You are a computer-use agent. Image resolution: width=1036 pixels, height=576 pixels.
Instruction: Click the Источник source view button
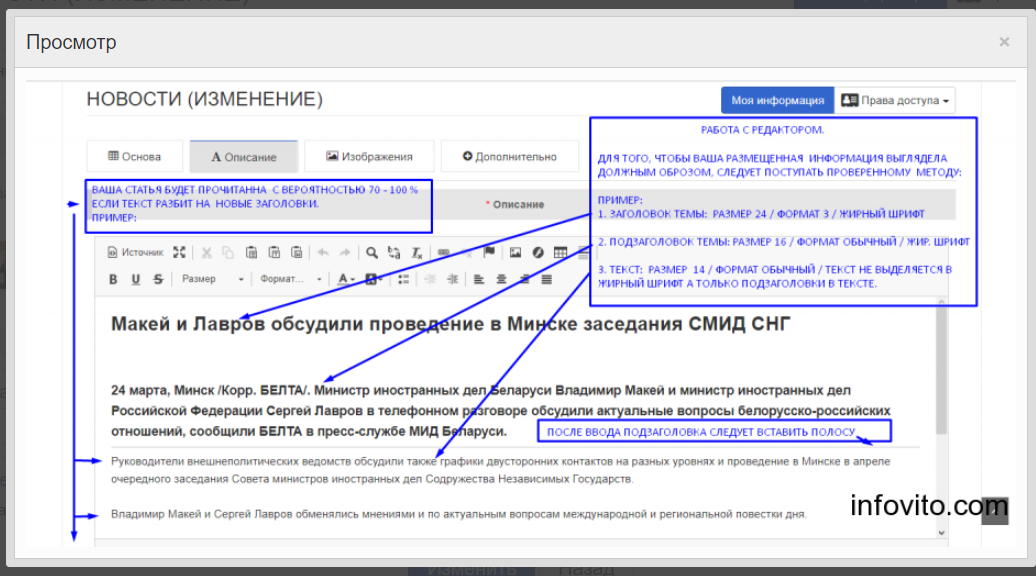coord(135,252)
